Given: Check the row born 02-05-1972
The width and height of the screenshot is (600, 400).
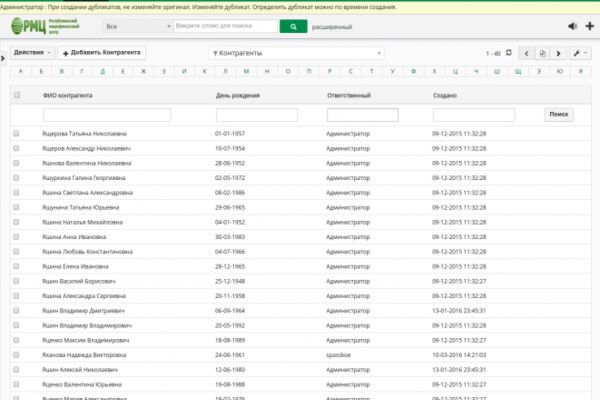Looking at the screenshot, I should [x=16, y=178].
